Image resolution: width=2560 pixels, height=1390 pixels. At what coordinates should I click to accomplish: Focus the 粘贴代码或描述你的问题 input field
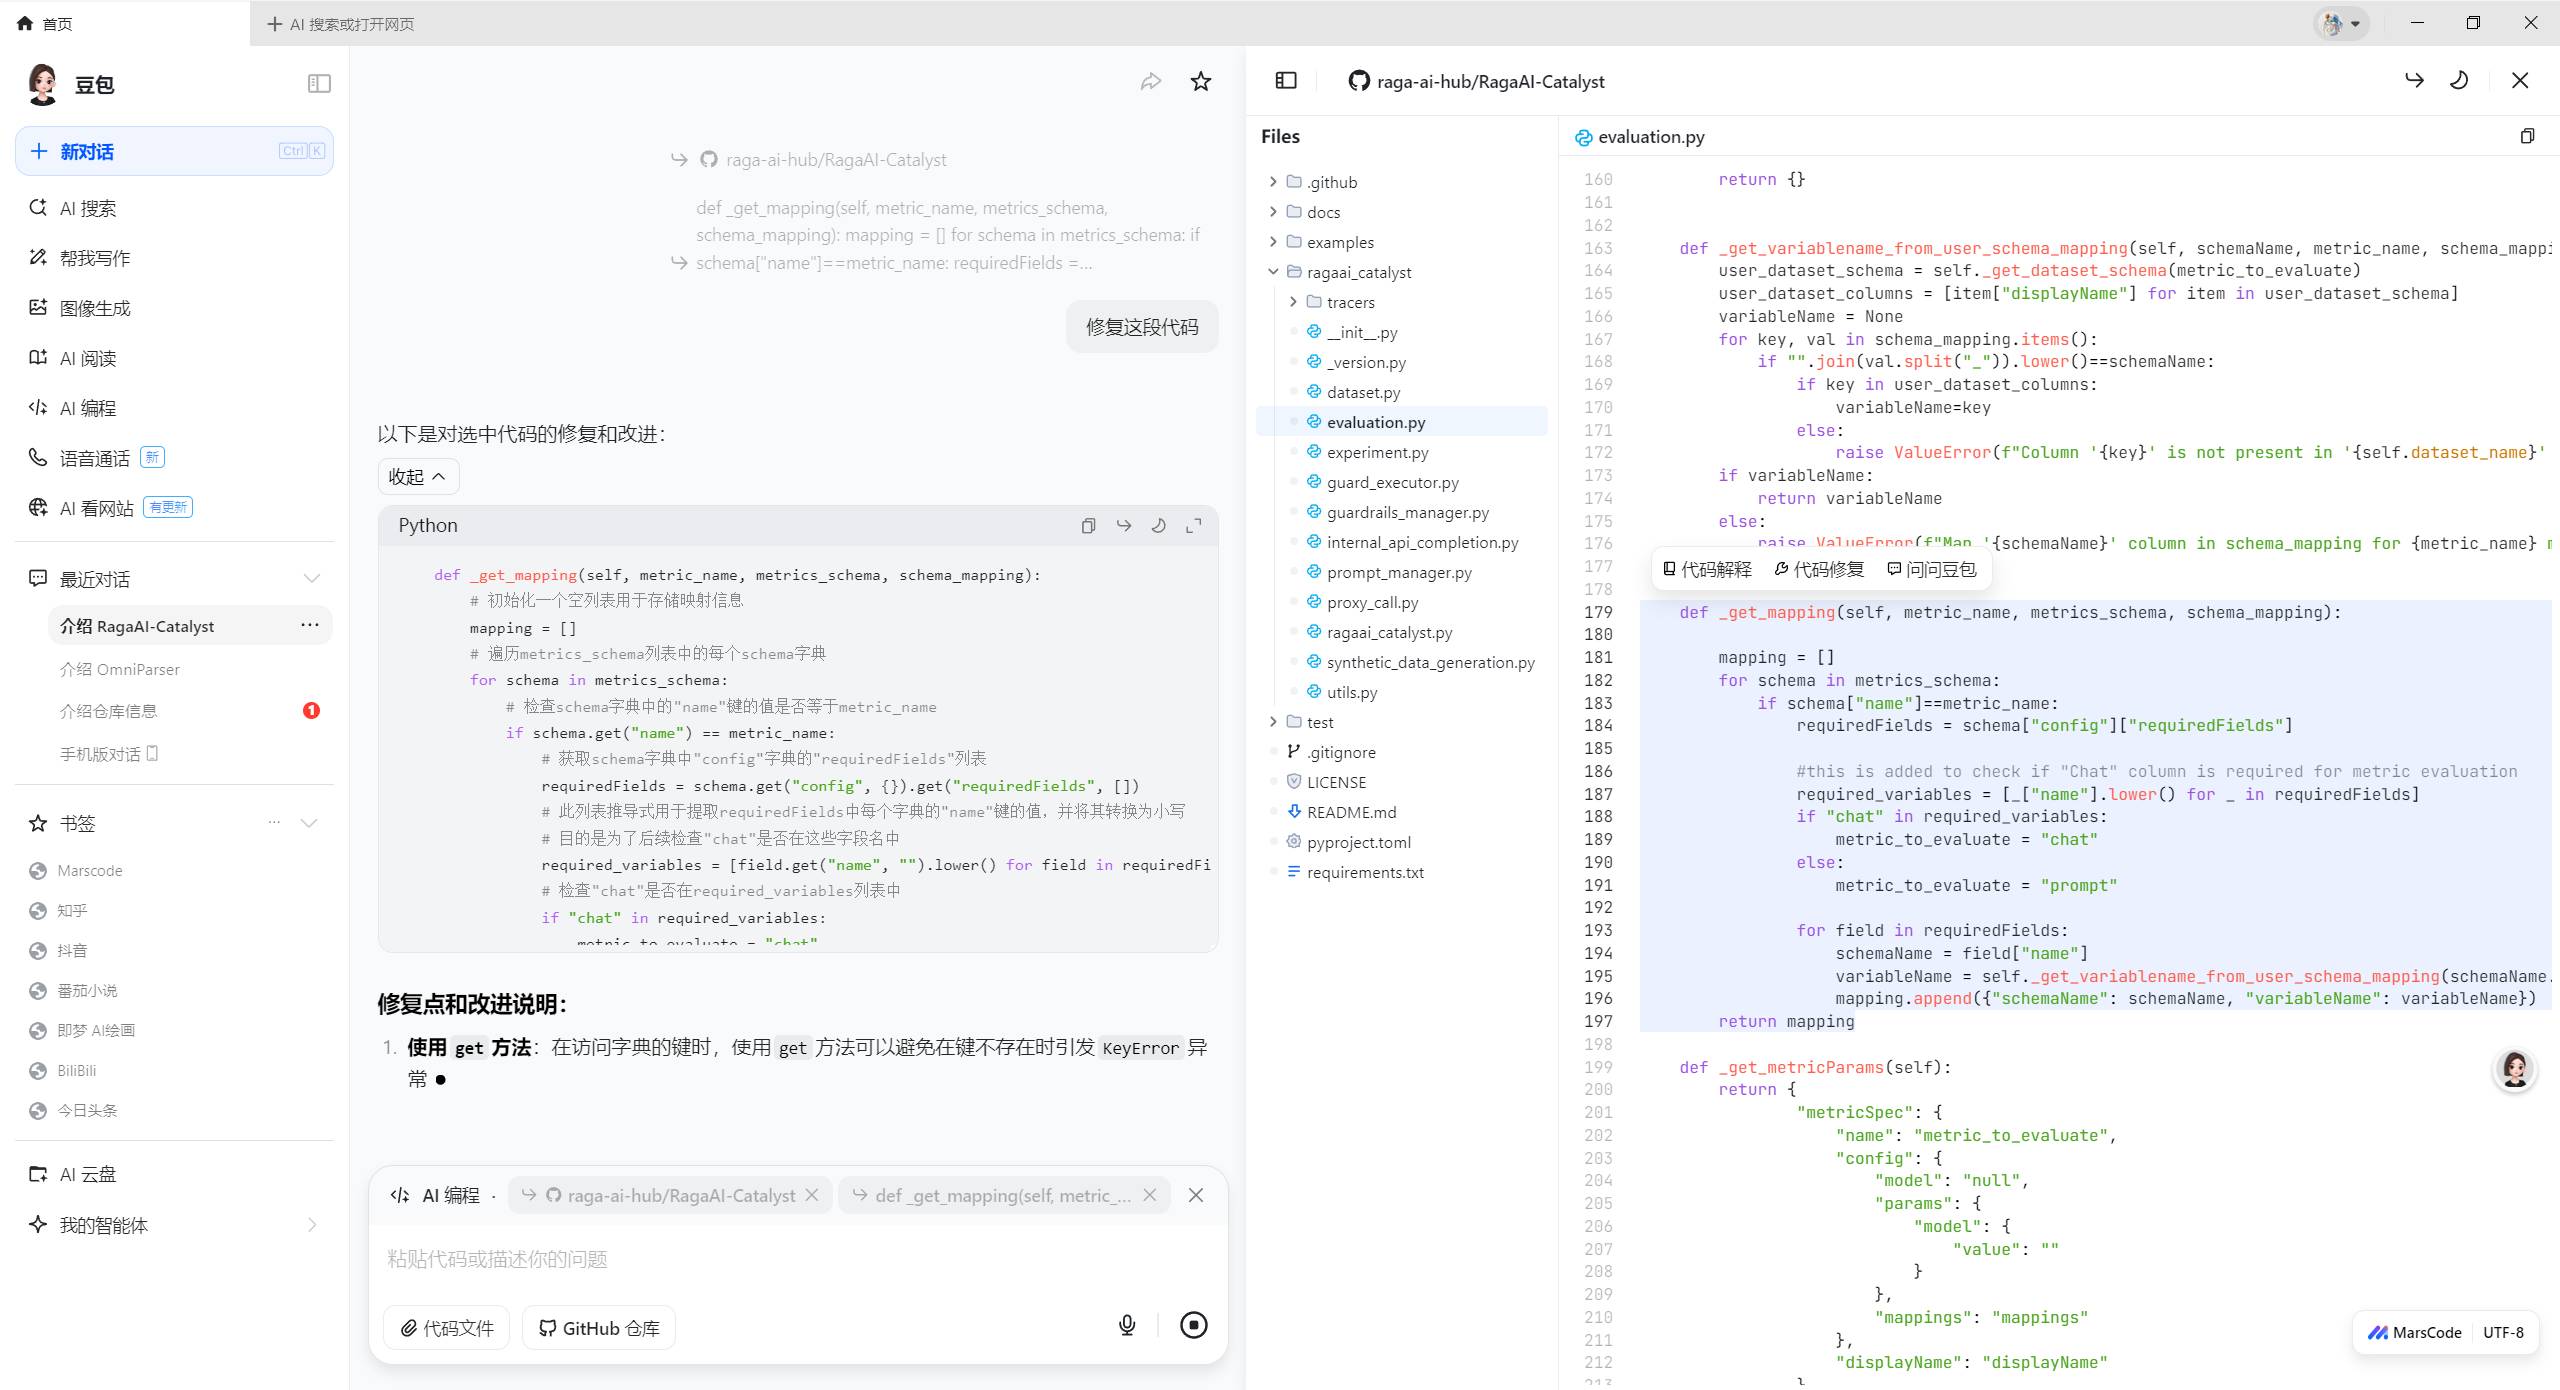[x=798, y=1259]
